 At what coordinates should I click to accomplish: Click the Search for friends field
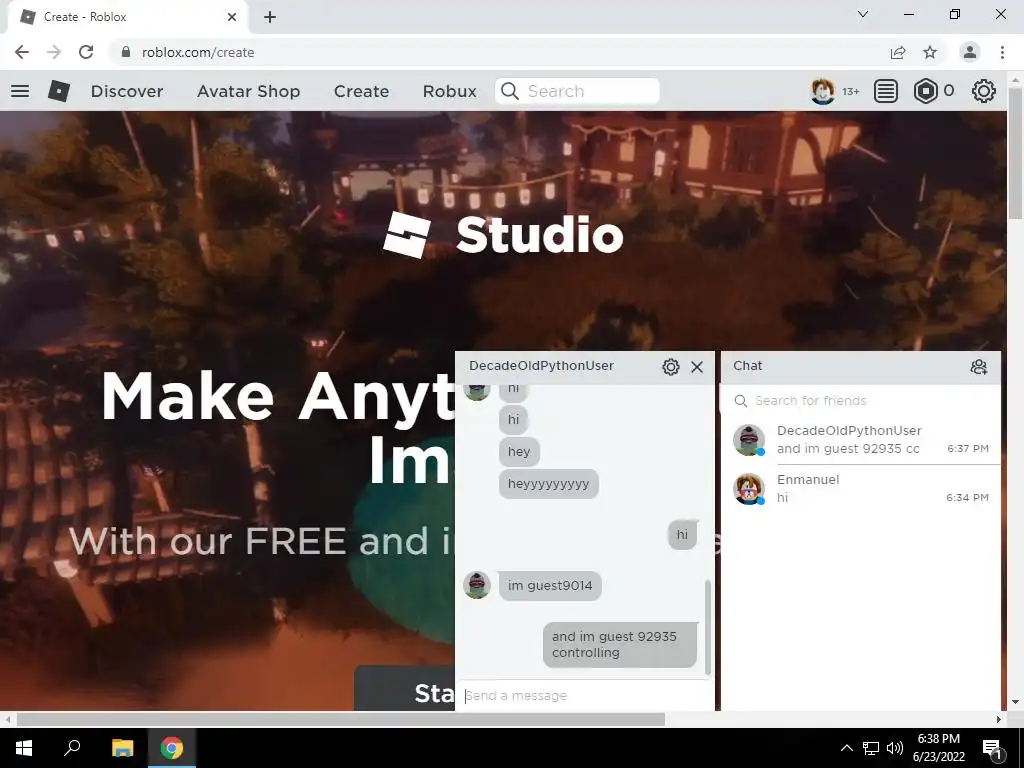tap(860, 400)
